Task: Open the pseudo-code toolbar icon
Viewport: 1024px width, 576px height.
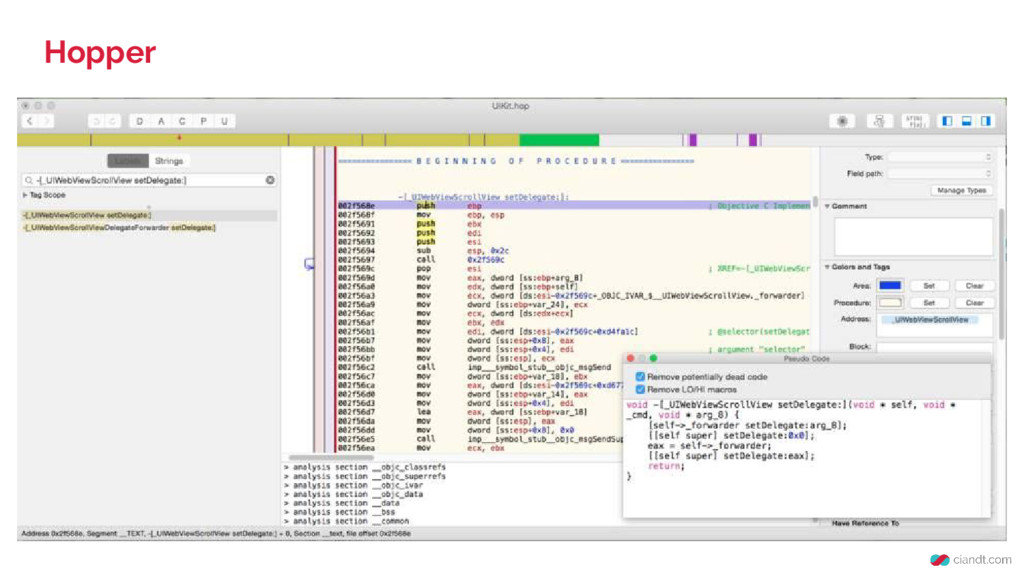Action: (x=915, y=121)
